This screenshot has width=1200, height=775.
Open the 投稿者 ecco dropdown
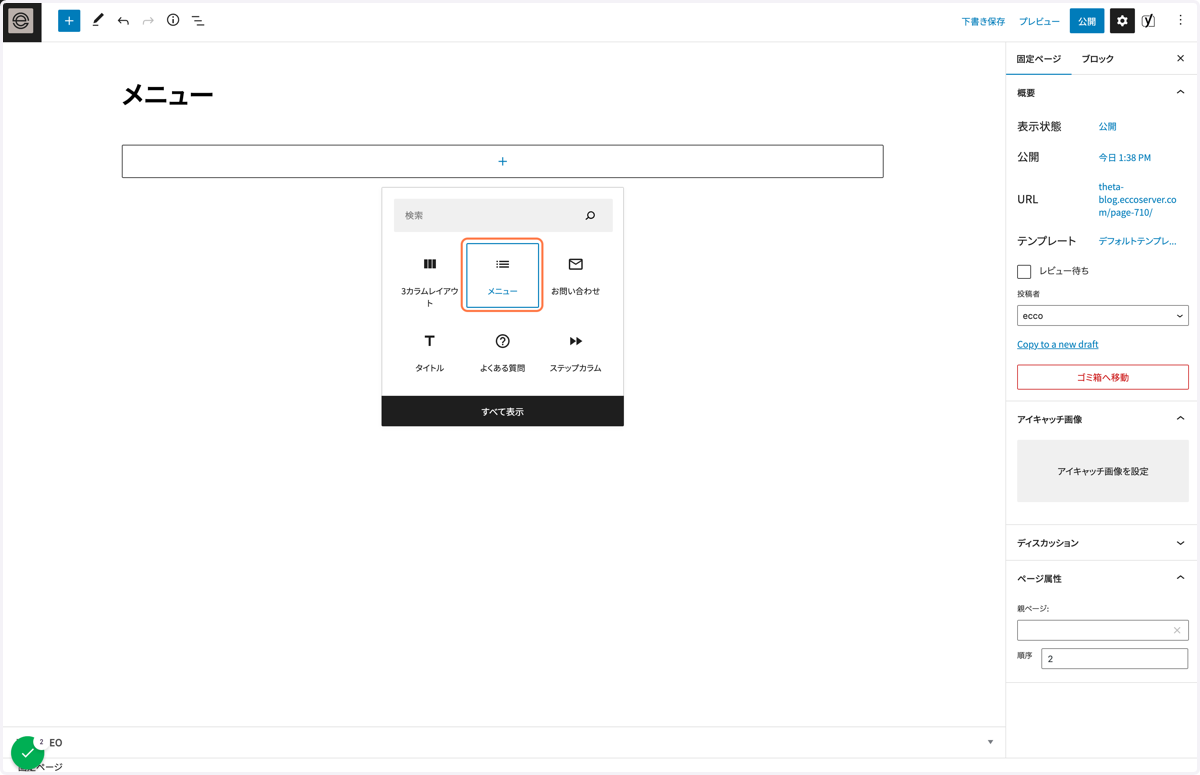(1103, 316)
